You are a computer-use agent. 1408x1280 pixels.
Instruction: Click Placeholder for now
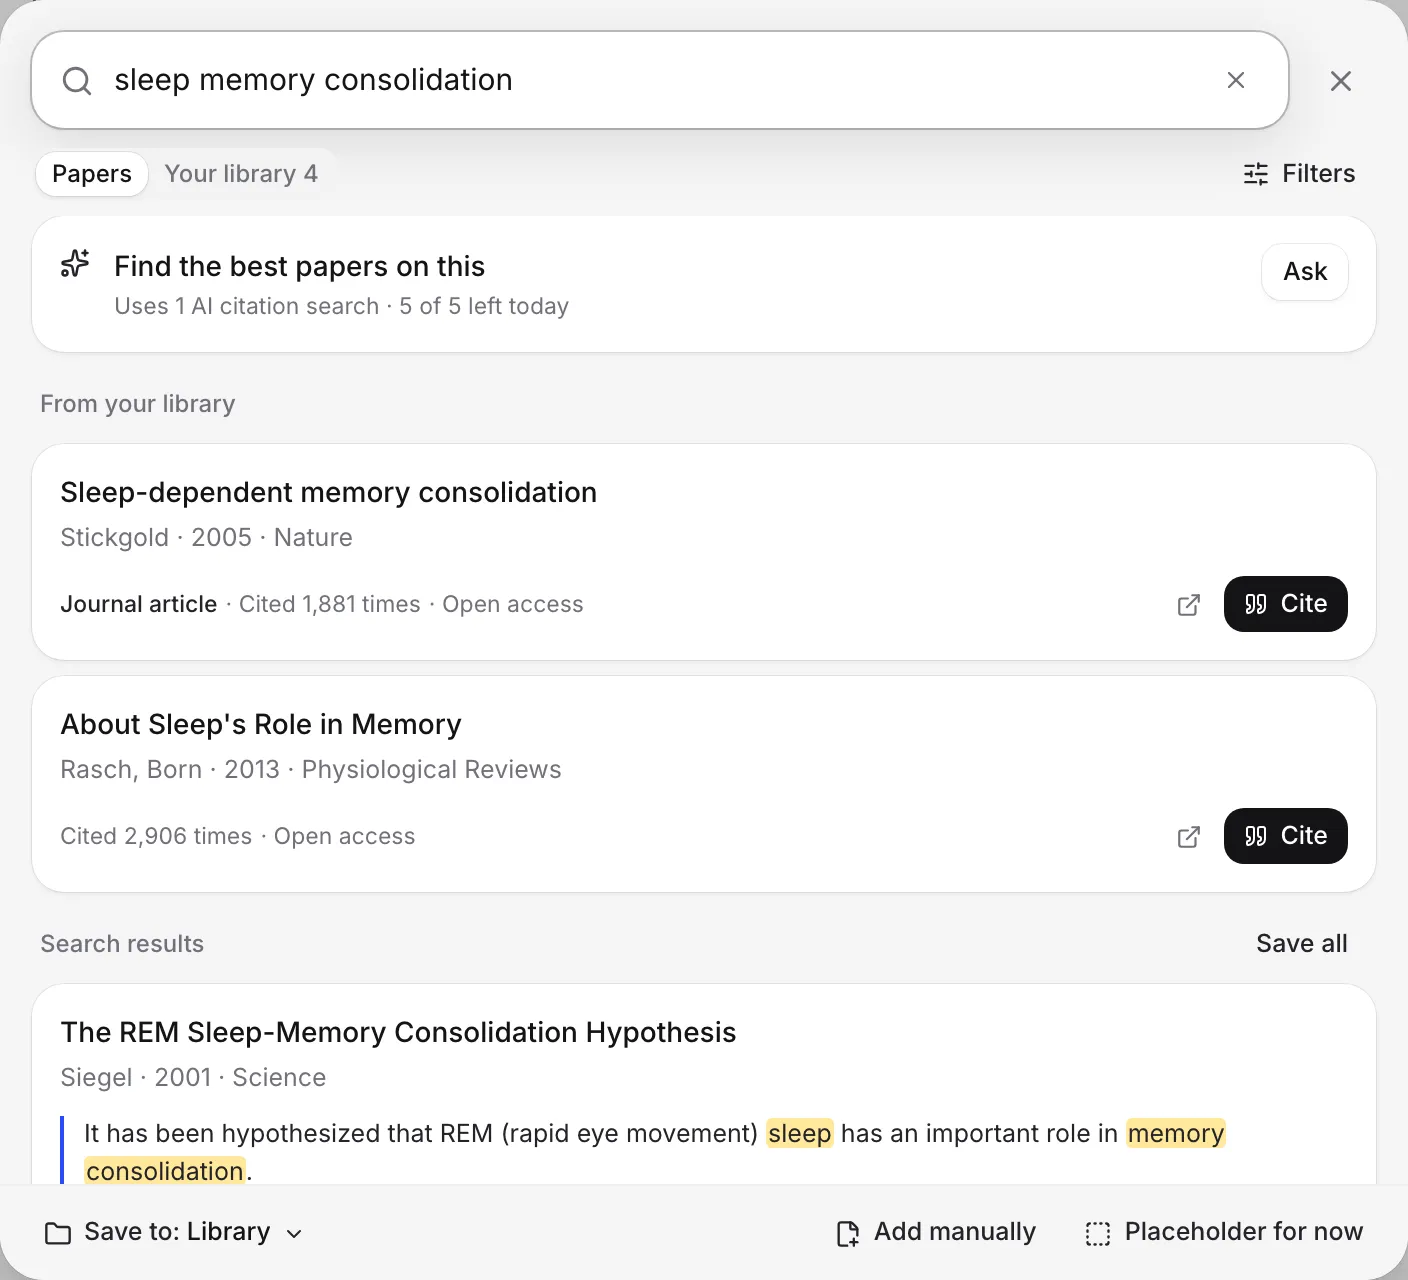pyautogui.click(x=1224, y=1232)
